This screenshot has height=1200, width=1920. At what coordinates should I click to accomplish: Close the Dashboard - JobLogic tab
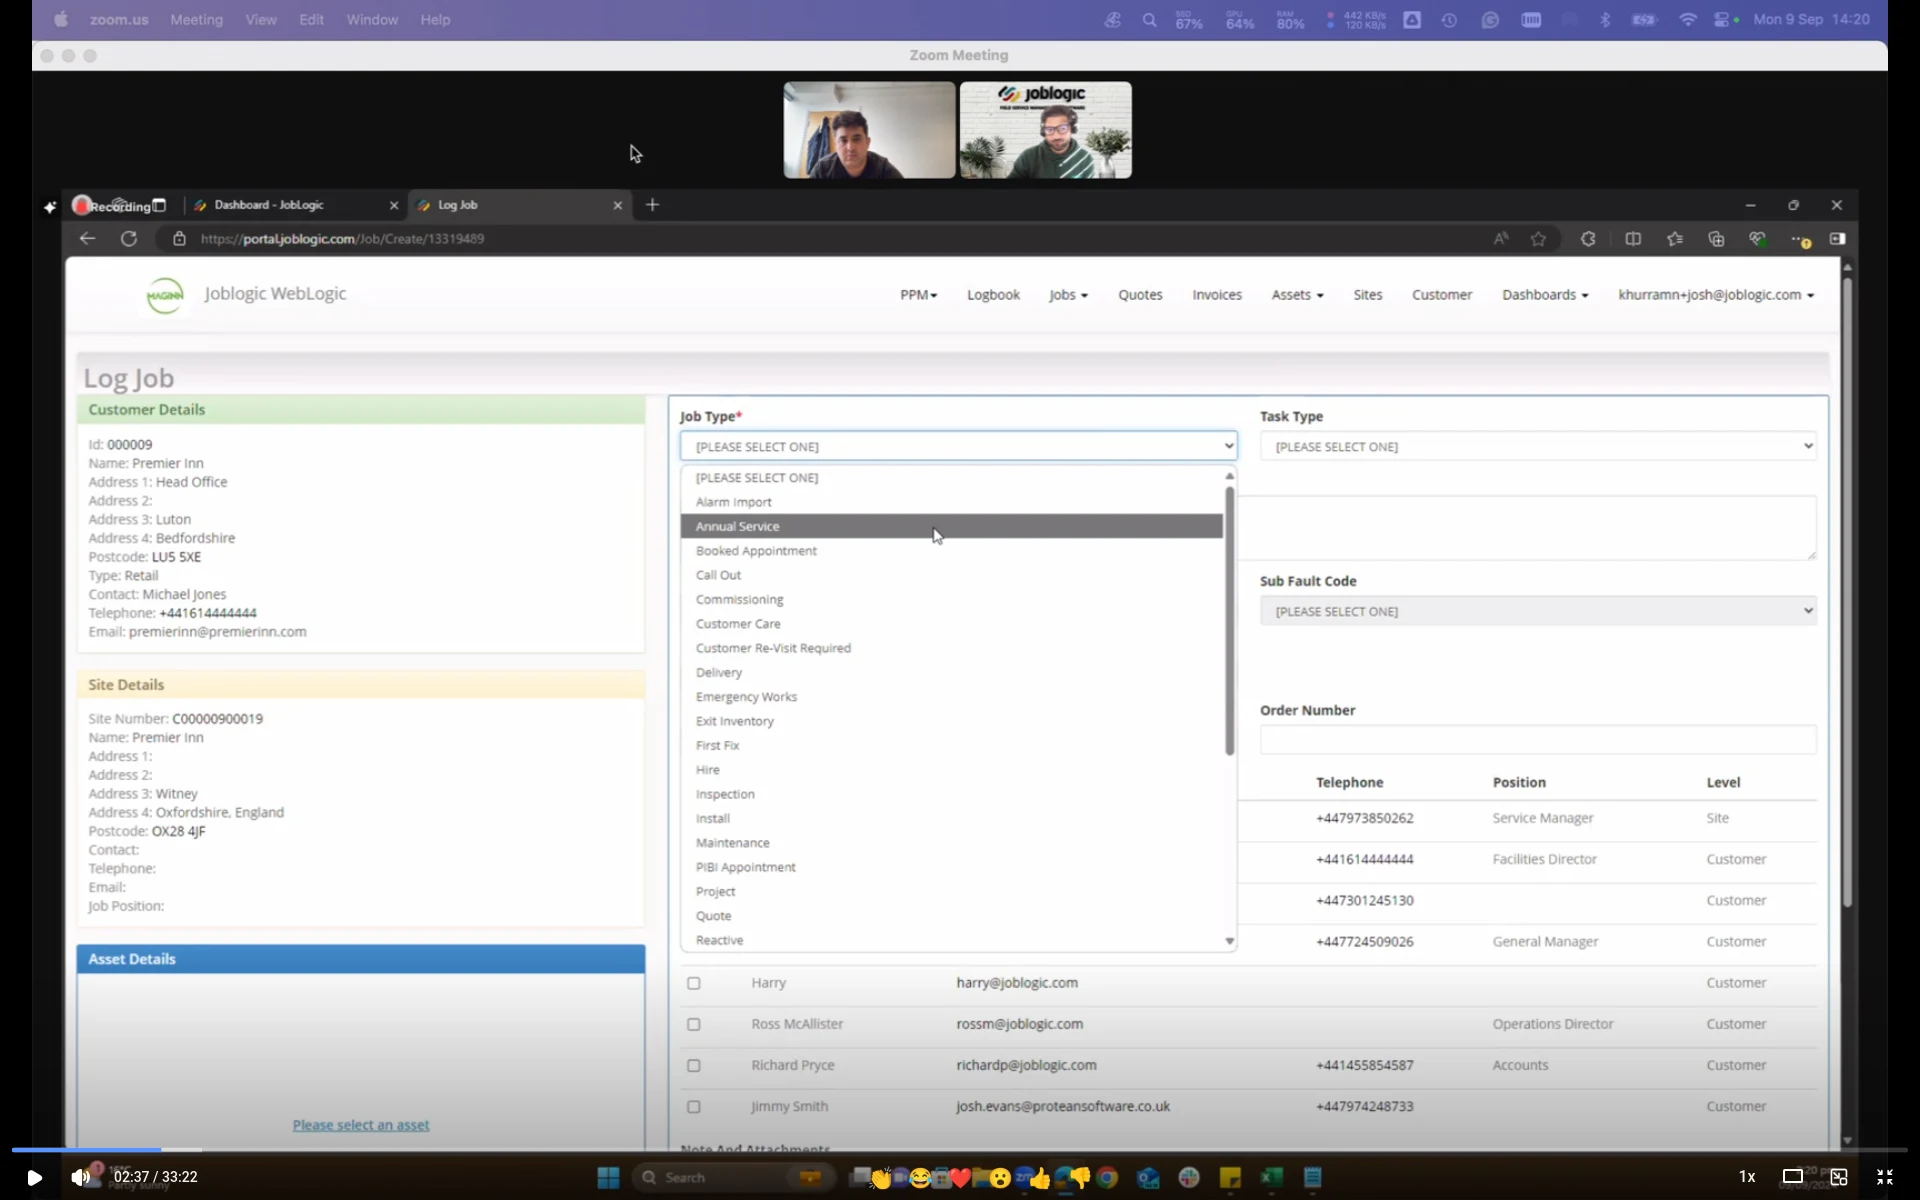[394, 205]
